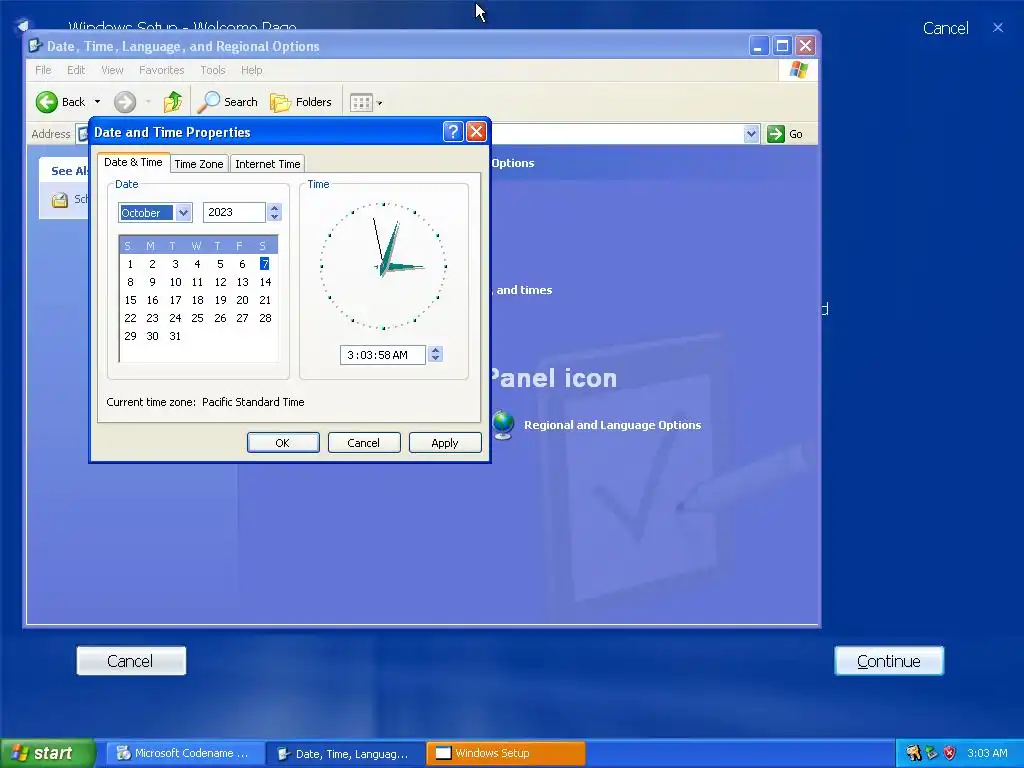Switch to Date, Time, Language taskbar item
Image resolution: width=1024 pixels, height=768 pixels.
345,753
